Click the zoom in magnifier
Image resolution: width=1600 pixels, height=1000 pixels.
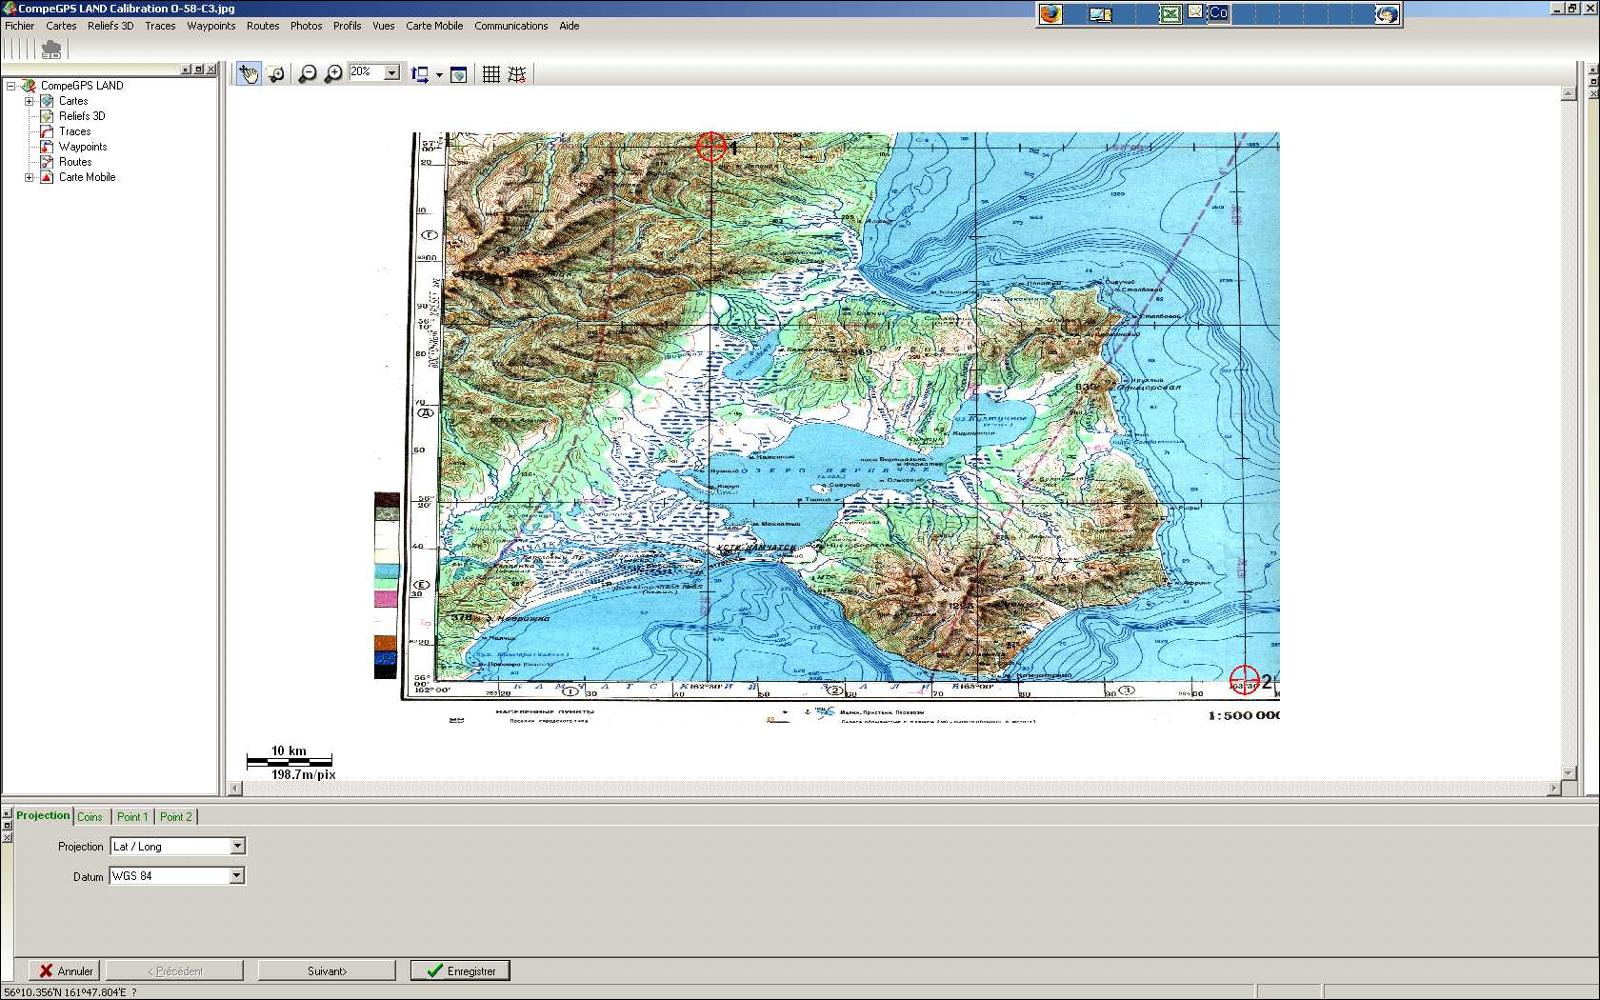(333, 74)
